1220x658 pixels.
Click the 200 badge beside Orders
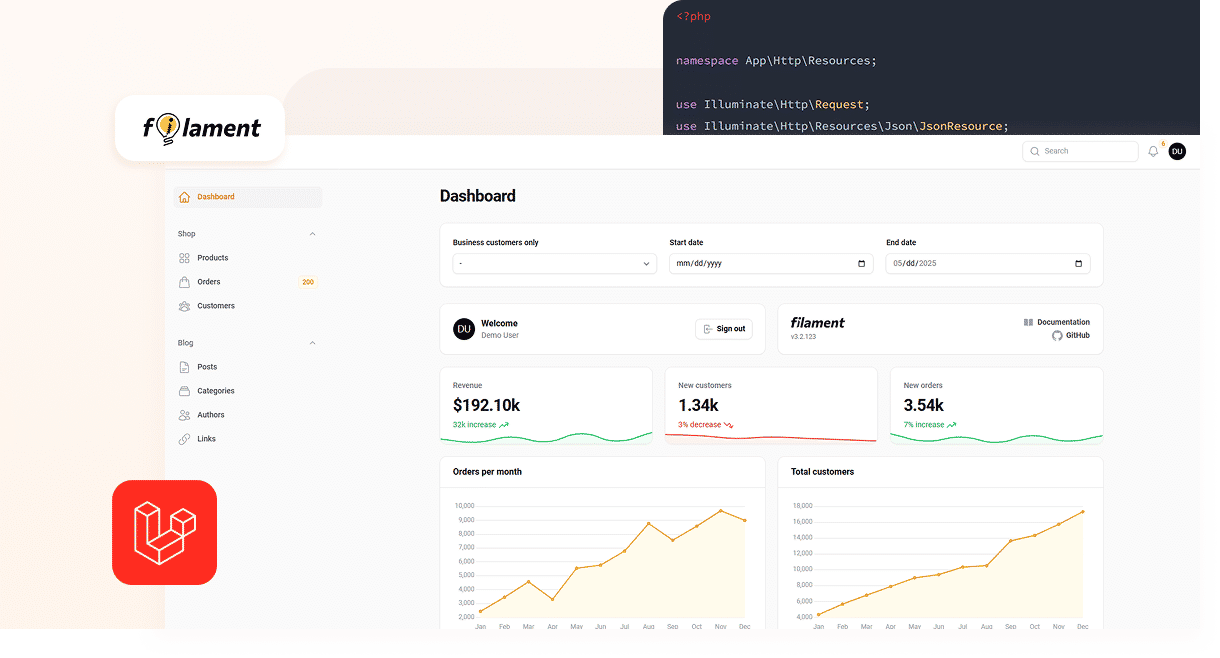point(308,282)
